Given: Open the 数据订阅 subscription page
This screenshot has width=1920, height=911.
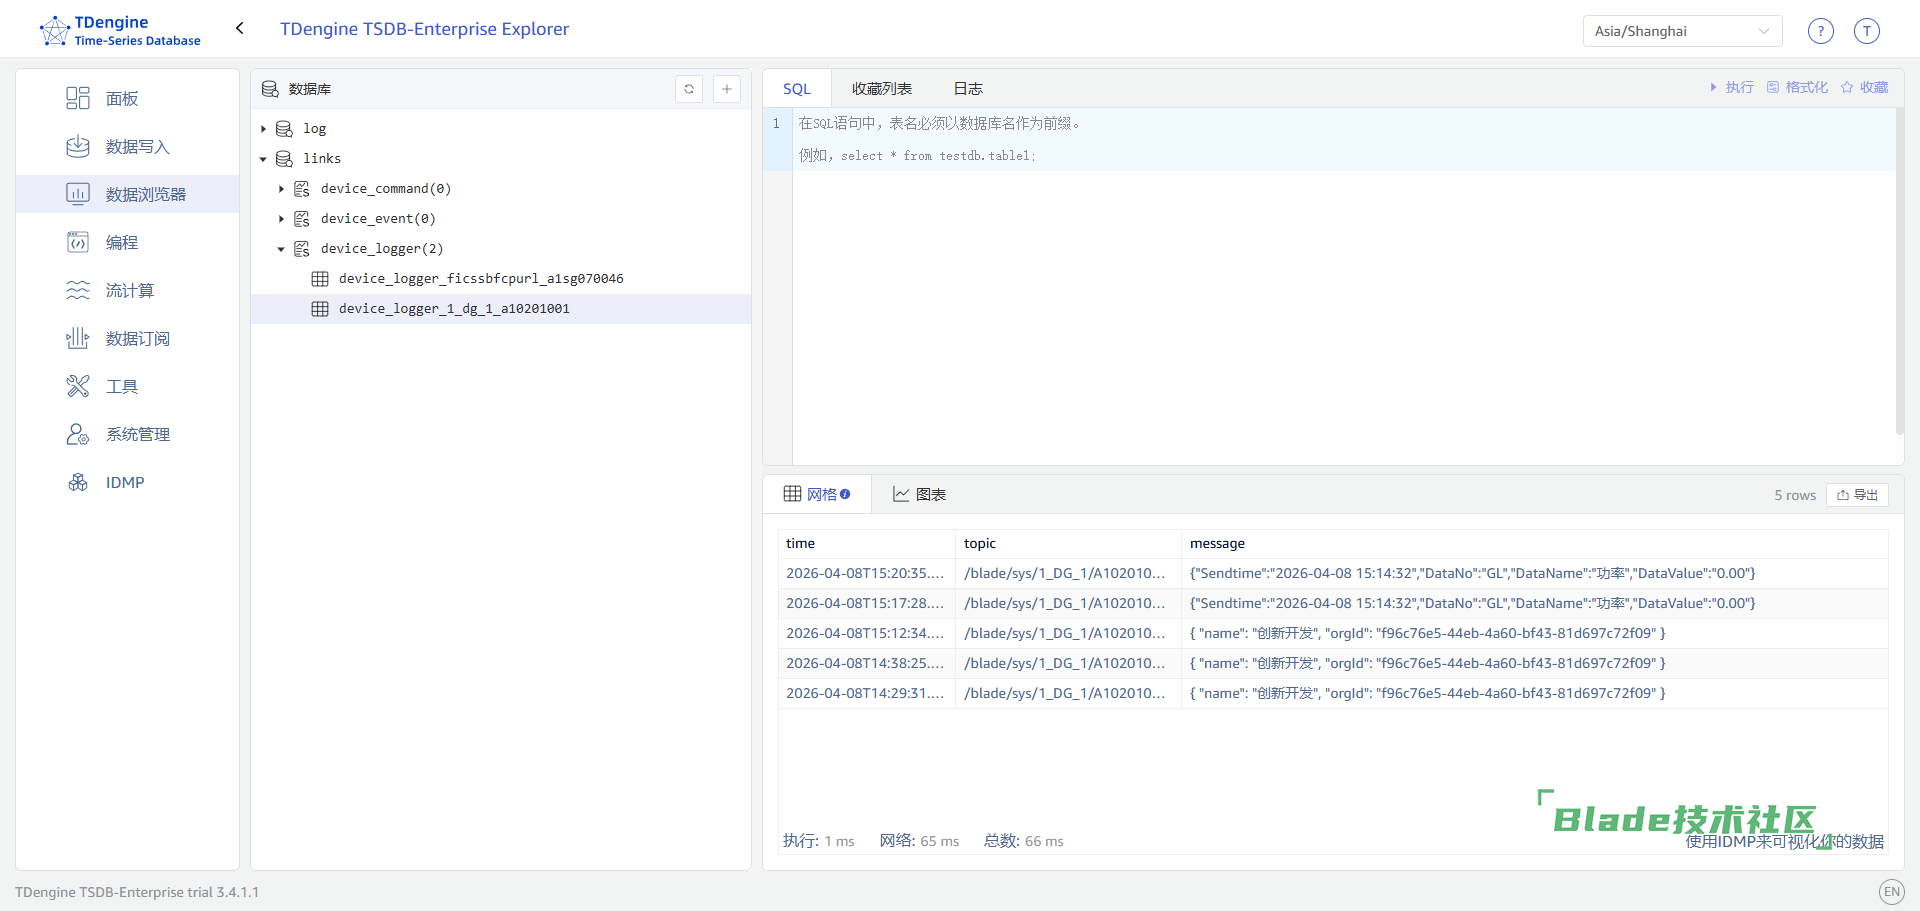Looking at the screenshot, I should [x=137, y=339].
